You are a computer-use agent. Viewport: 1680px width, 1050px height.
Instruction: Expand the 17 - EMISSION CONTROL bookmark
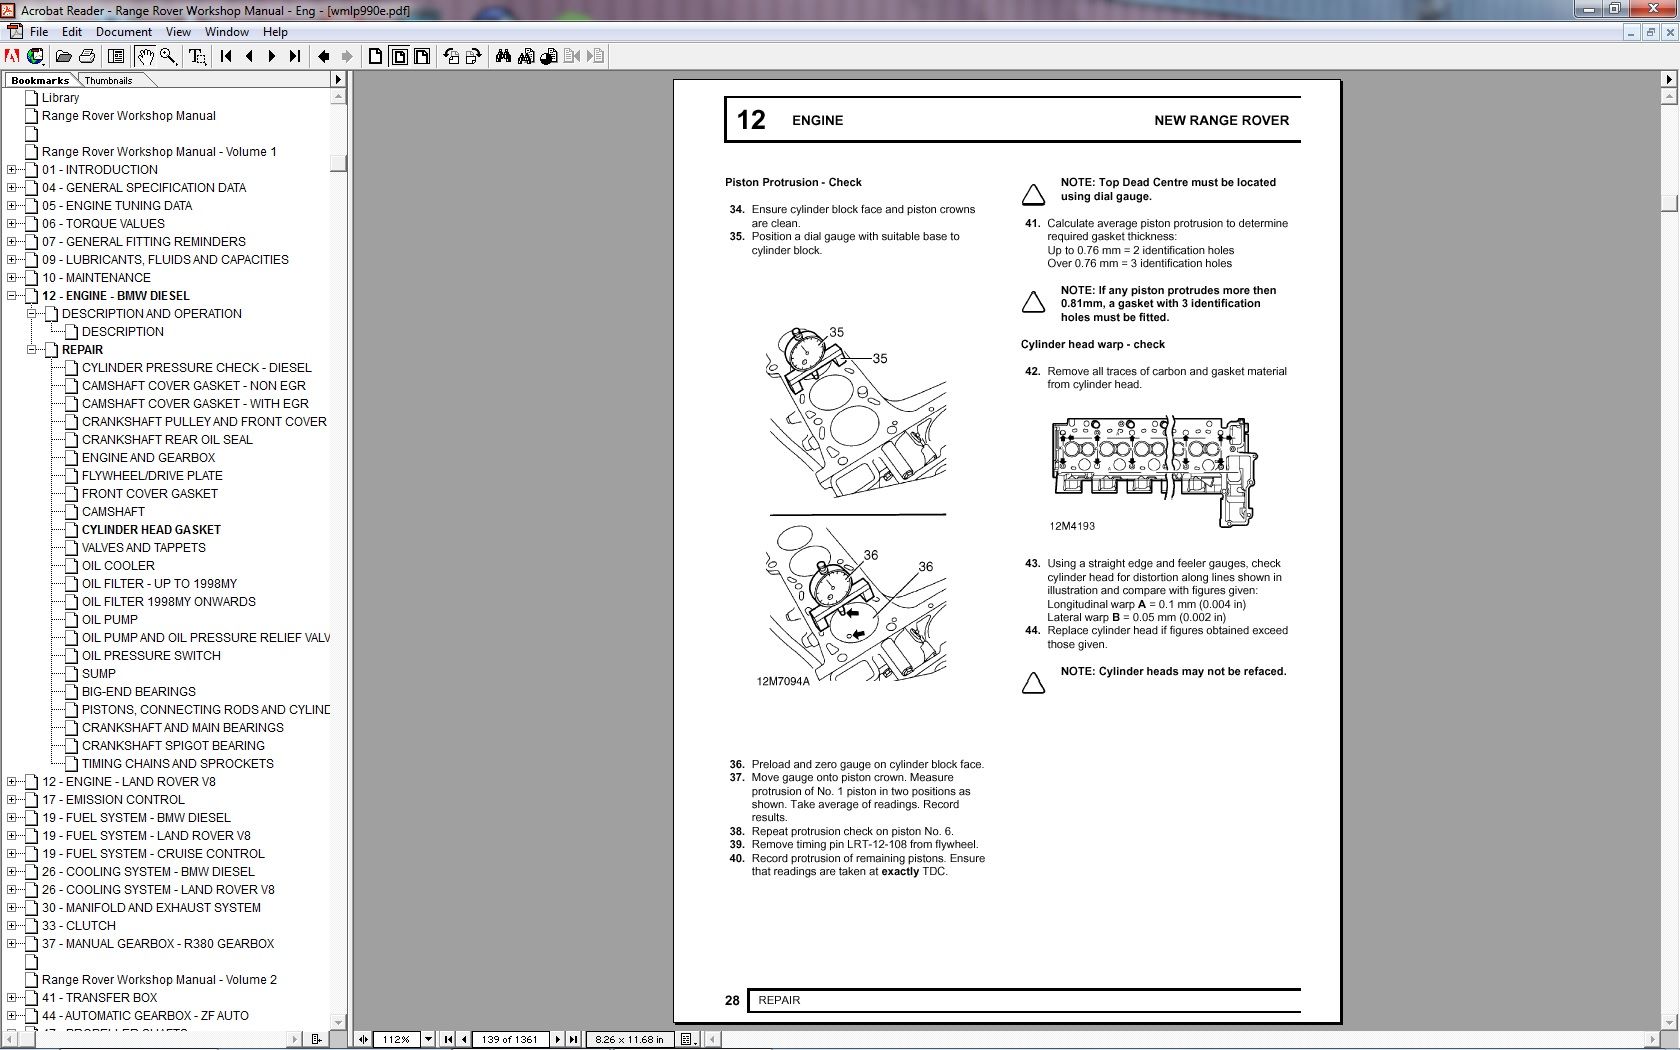click(12, 800)
